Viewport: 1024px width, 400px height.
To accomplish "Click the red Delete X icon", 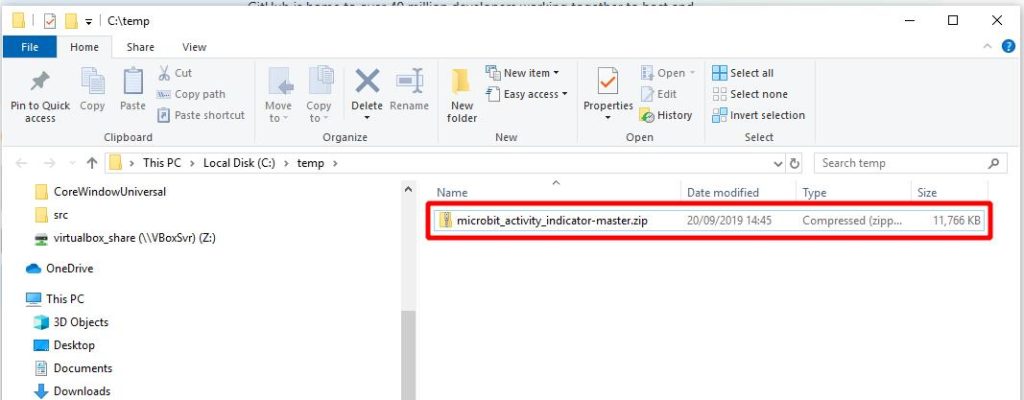I will coord(367,81).
